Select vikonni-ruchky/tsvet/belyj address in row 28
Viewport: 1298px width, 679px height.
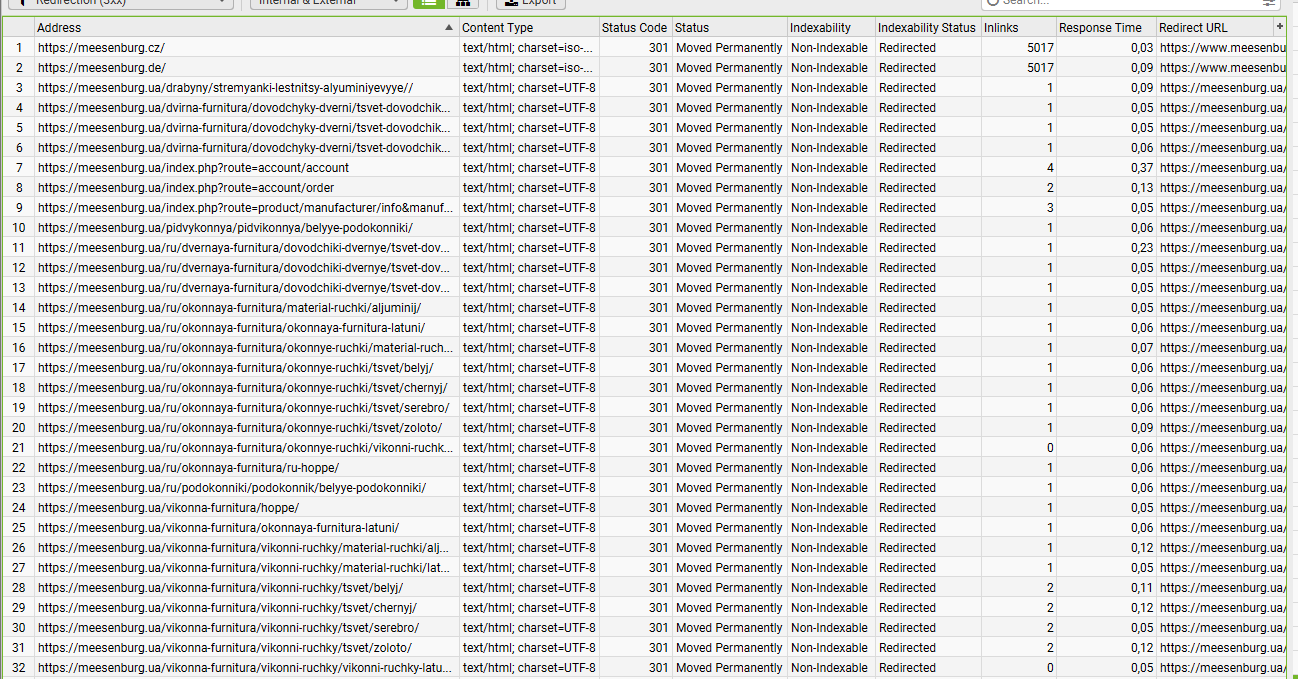220,588
